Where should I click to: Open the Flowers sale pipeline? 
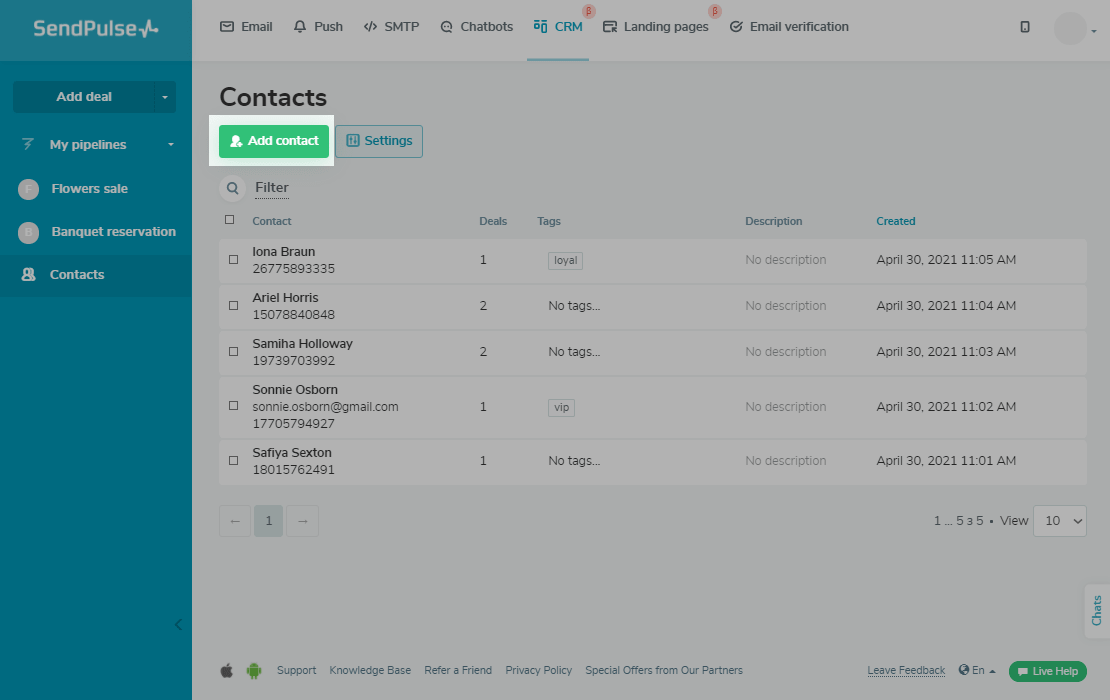[89, 189]
